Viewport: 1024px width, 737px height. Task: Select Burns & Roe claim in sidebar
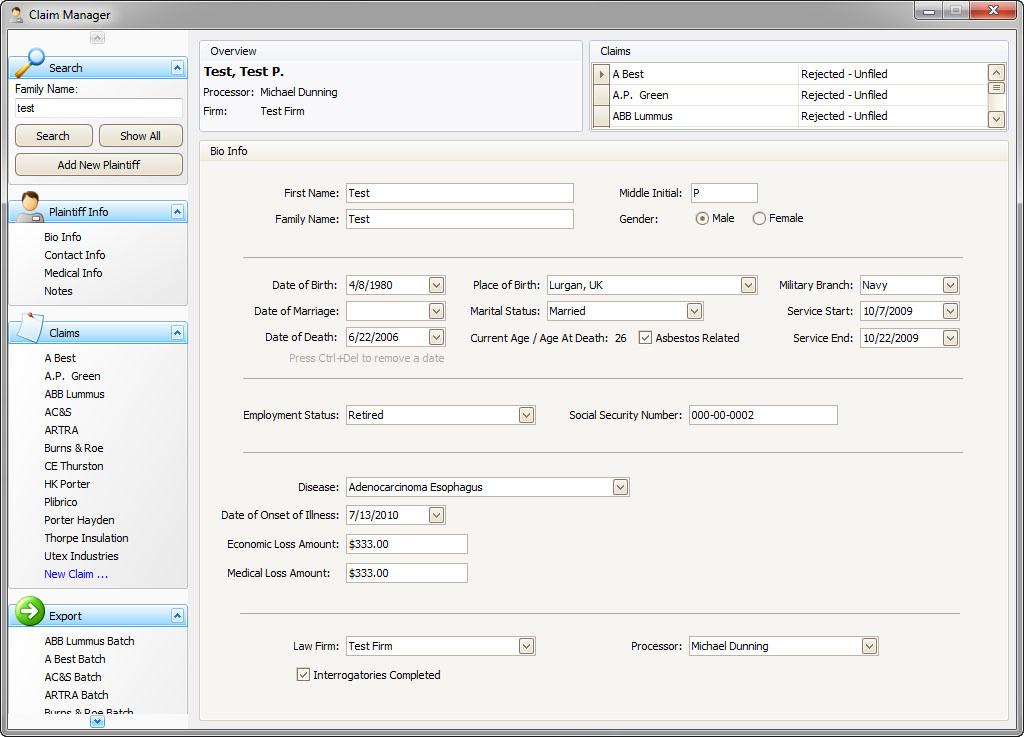[73, 448]
